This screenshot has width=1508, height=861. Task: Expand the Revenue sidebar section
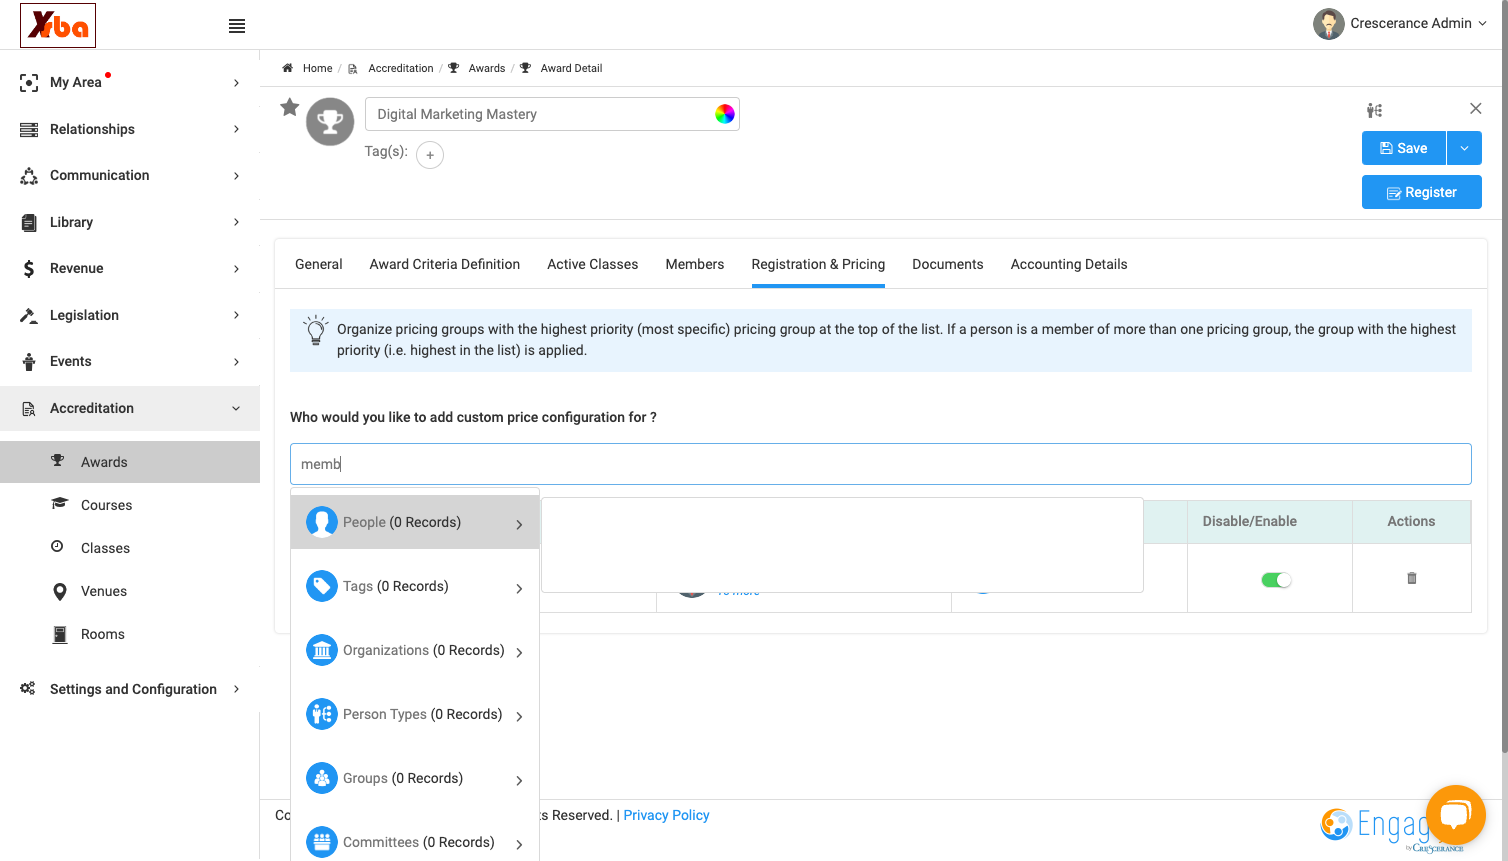tap(130, 268)
